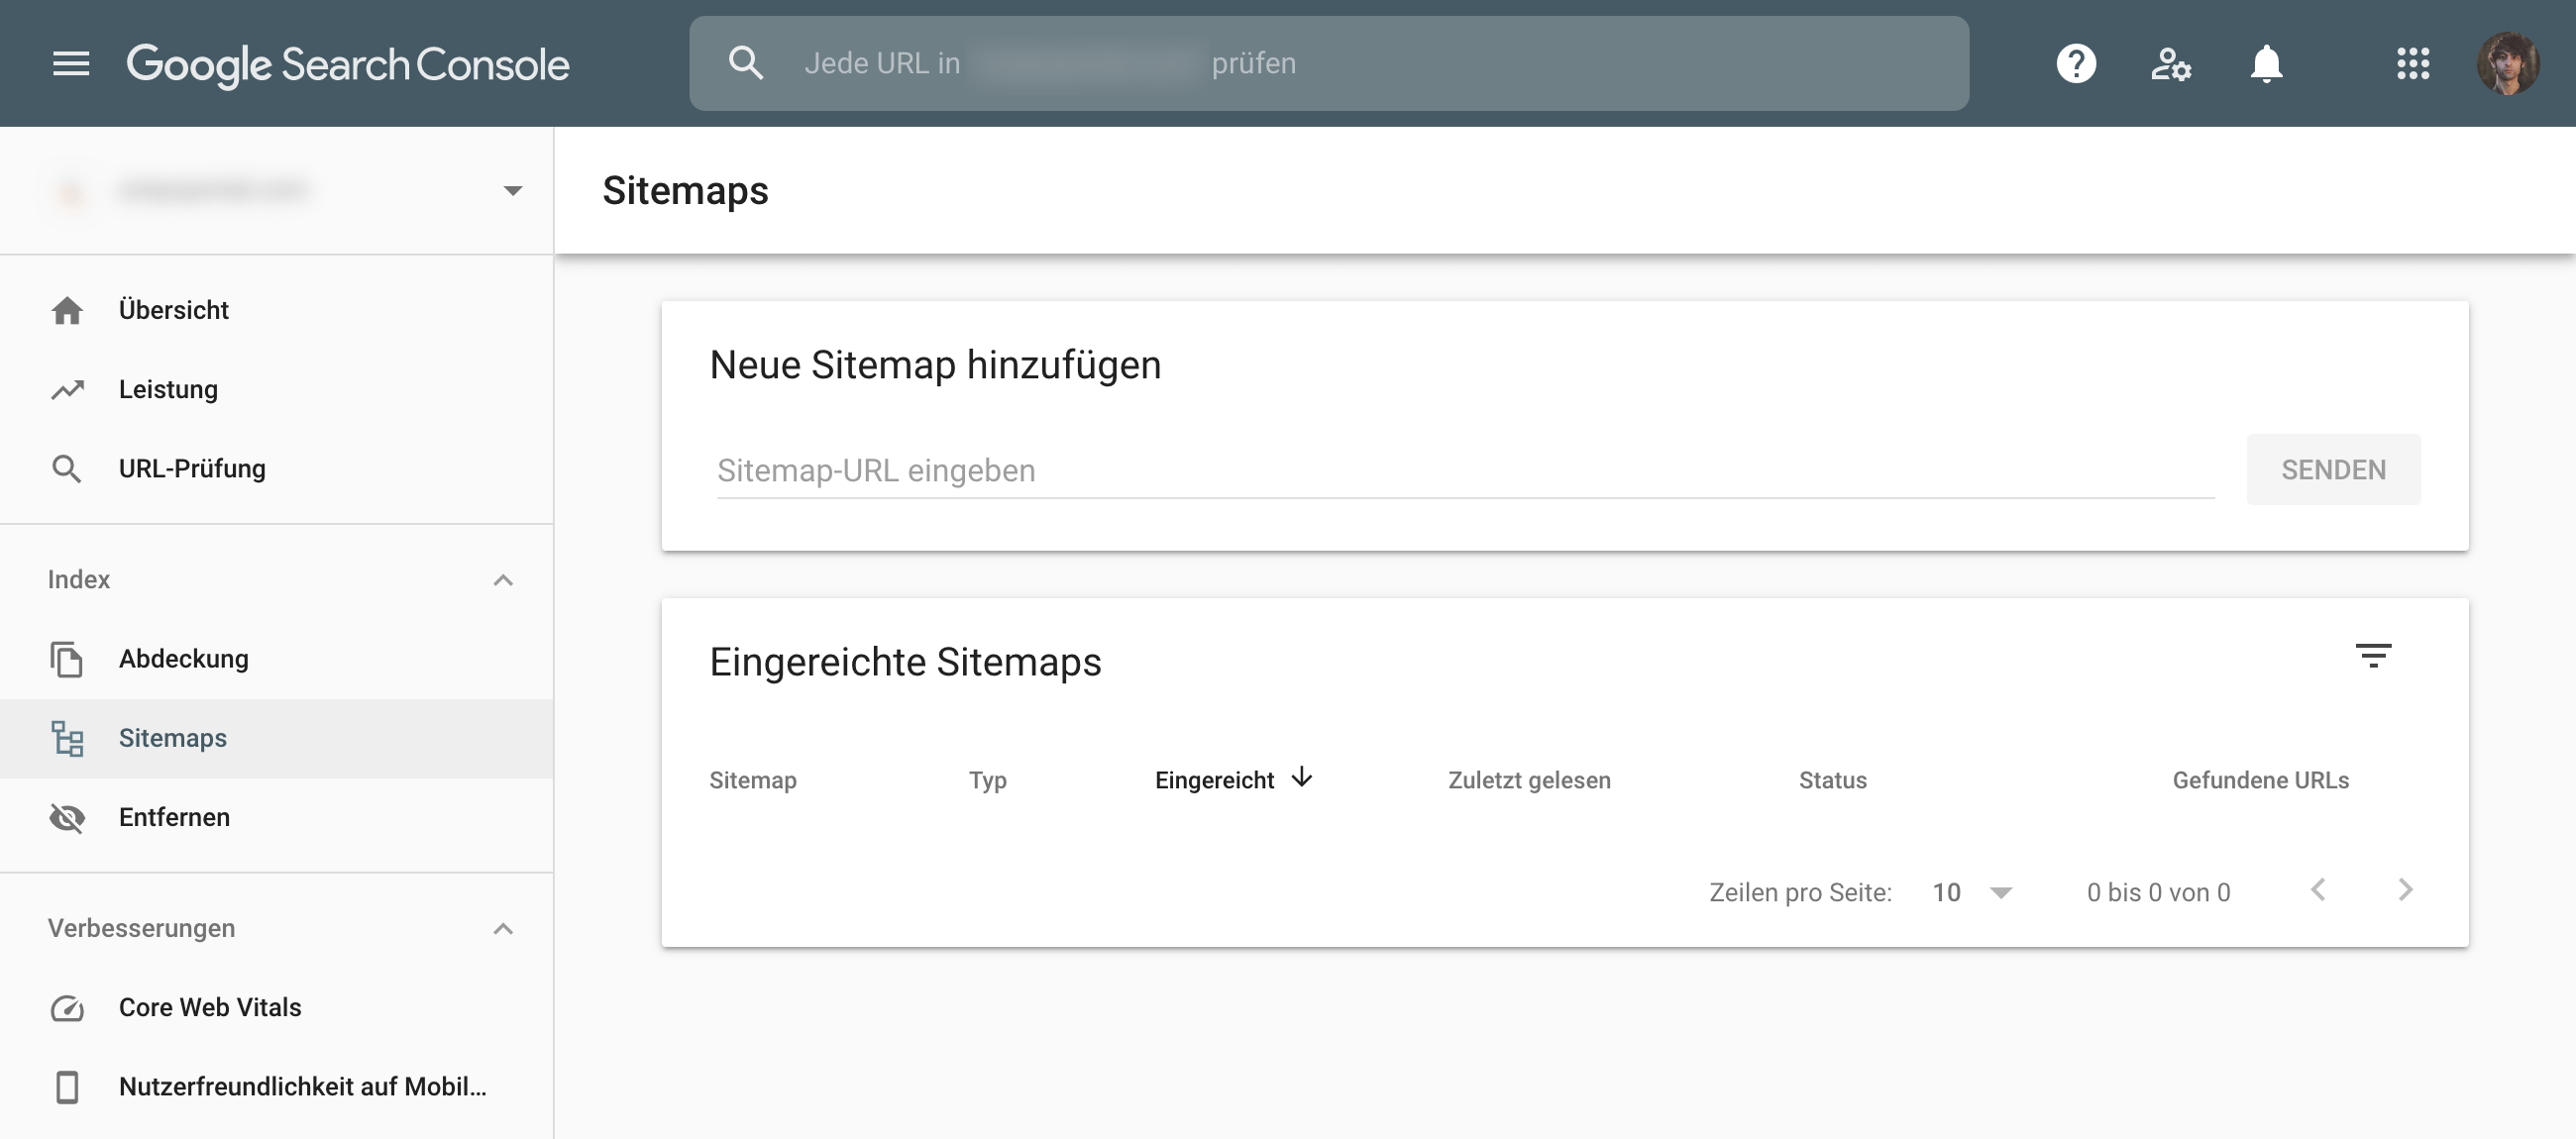Screen dimensions: 2576x1139
Task: Go to next page of sitemaps table
Action: tap(2405, 890)
